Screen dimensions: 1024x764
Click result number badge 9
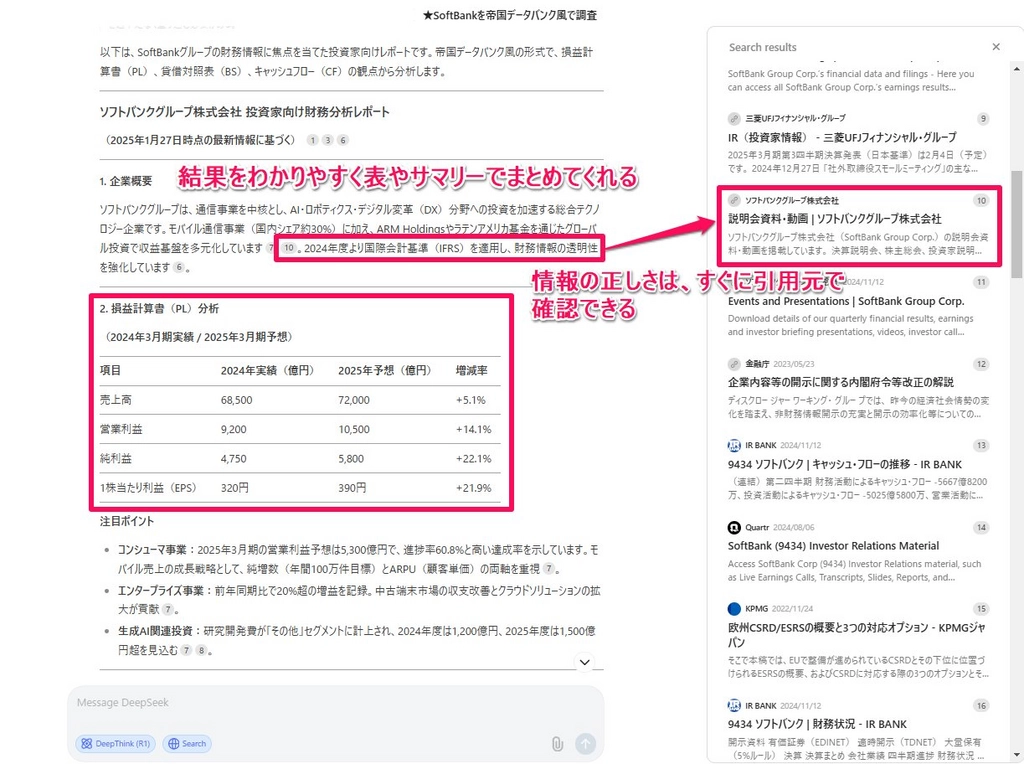[x=983, y=119]
